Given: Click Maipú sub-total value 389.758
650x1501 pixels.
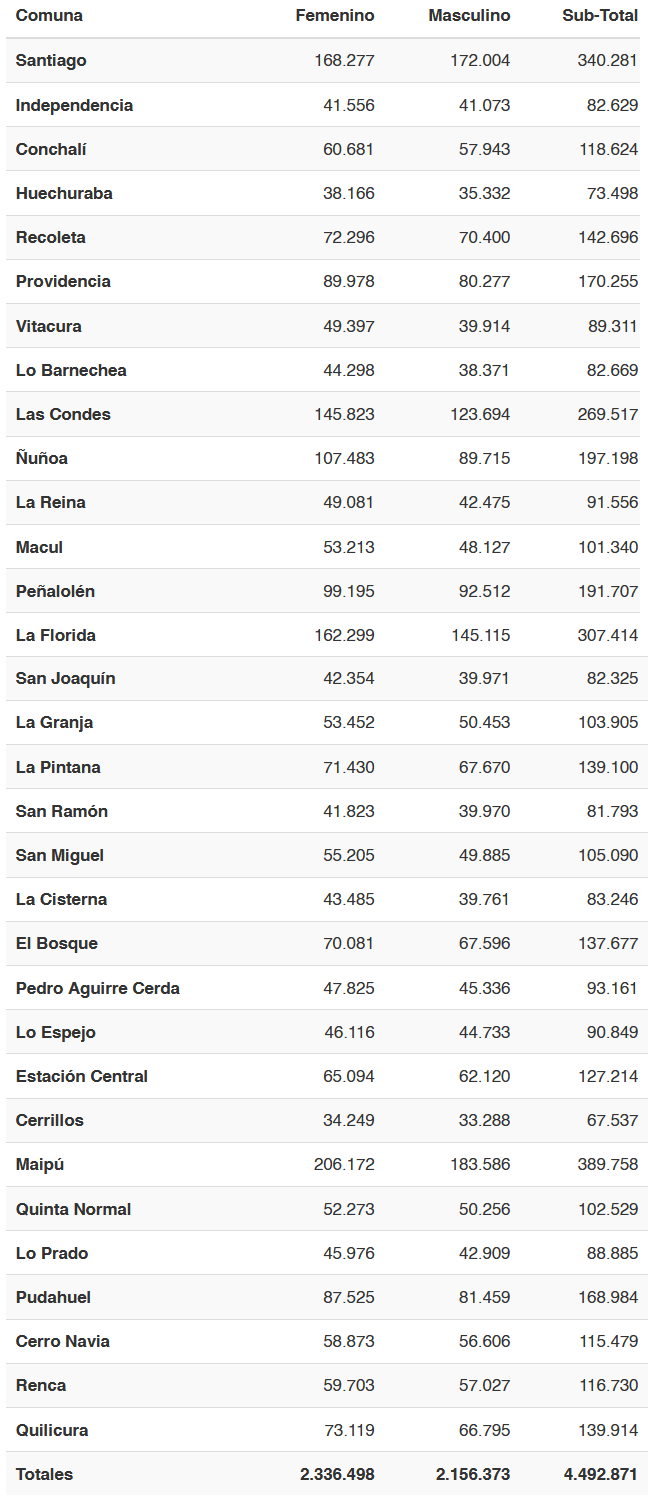Looking at the screenshot, I should (607, 1164).
